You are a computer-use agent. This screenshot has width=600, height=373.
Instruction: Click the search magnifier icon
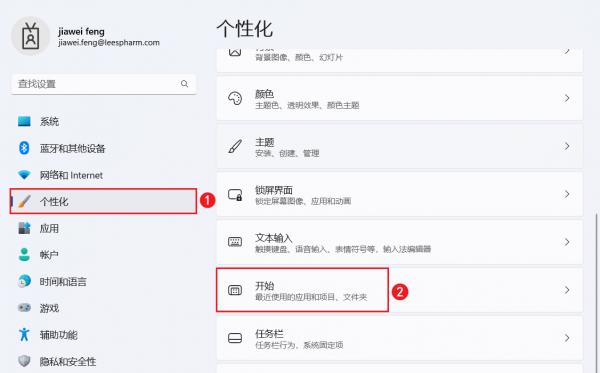click(184, 84)
